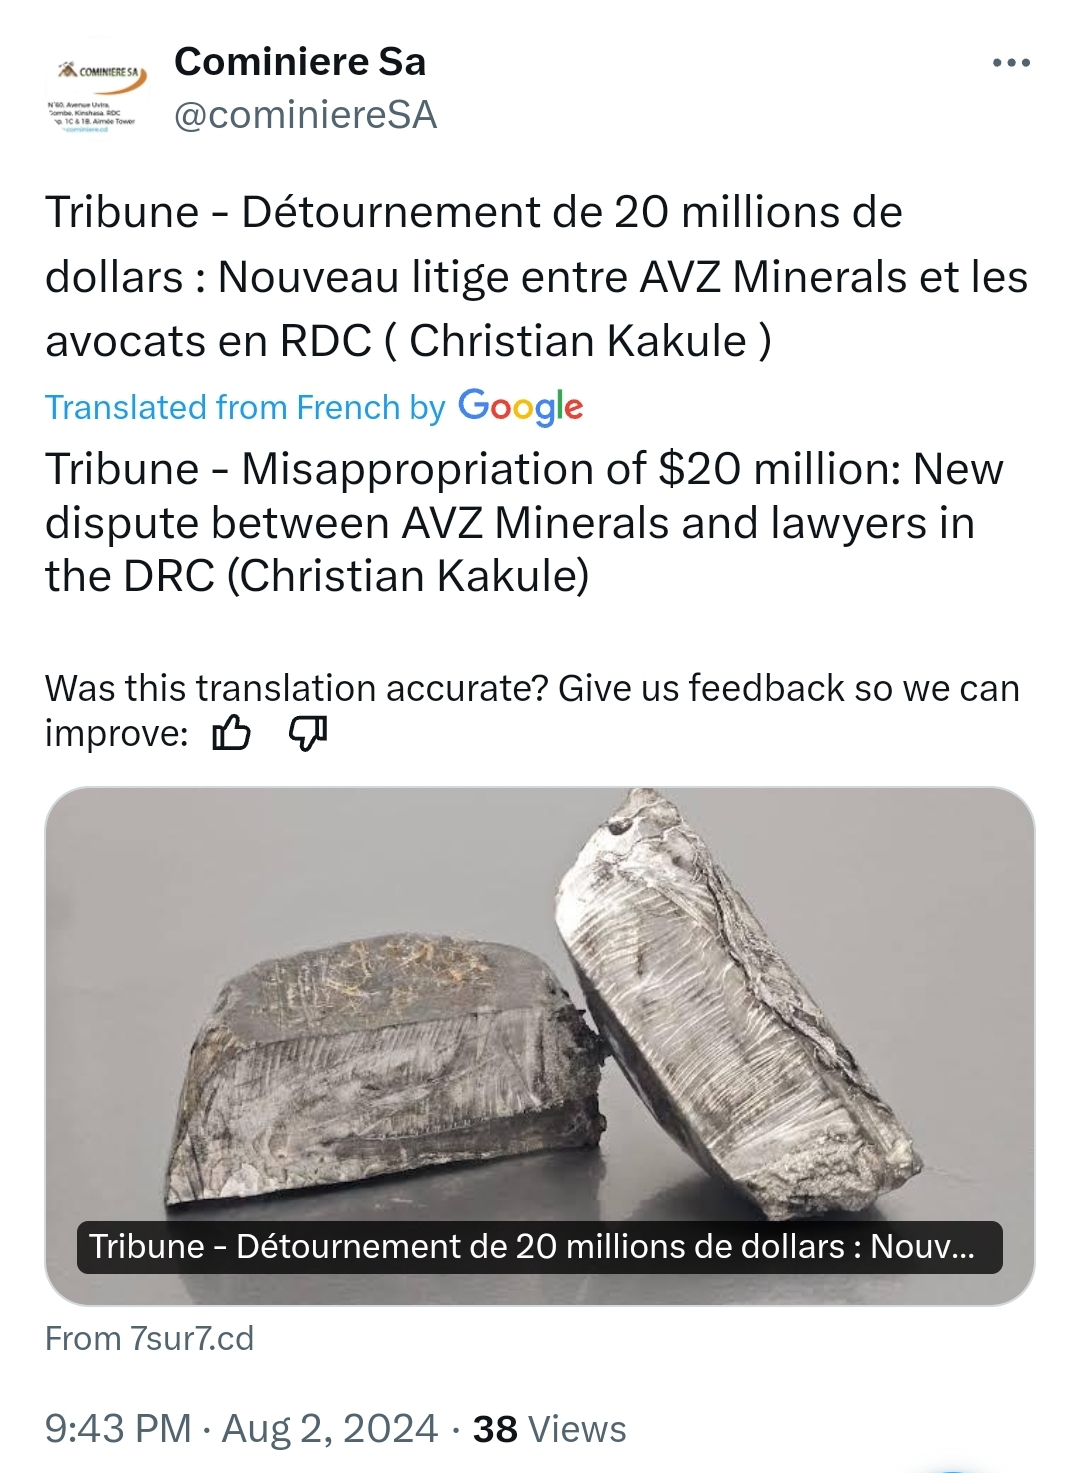Give thumbs down to the translation
The image size is (1080, 1473).
[x=308, y=734]
